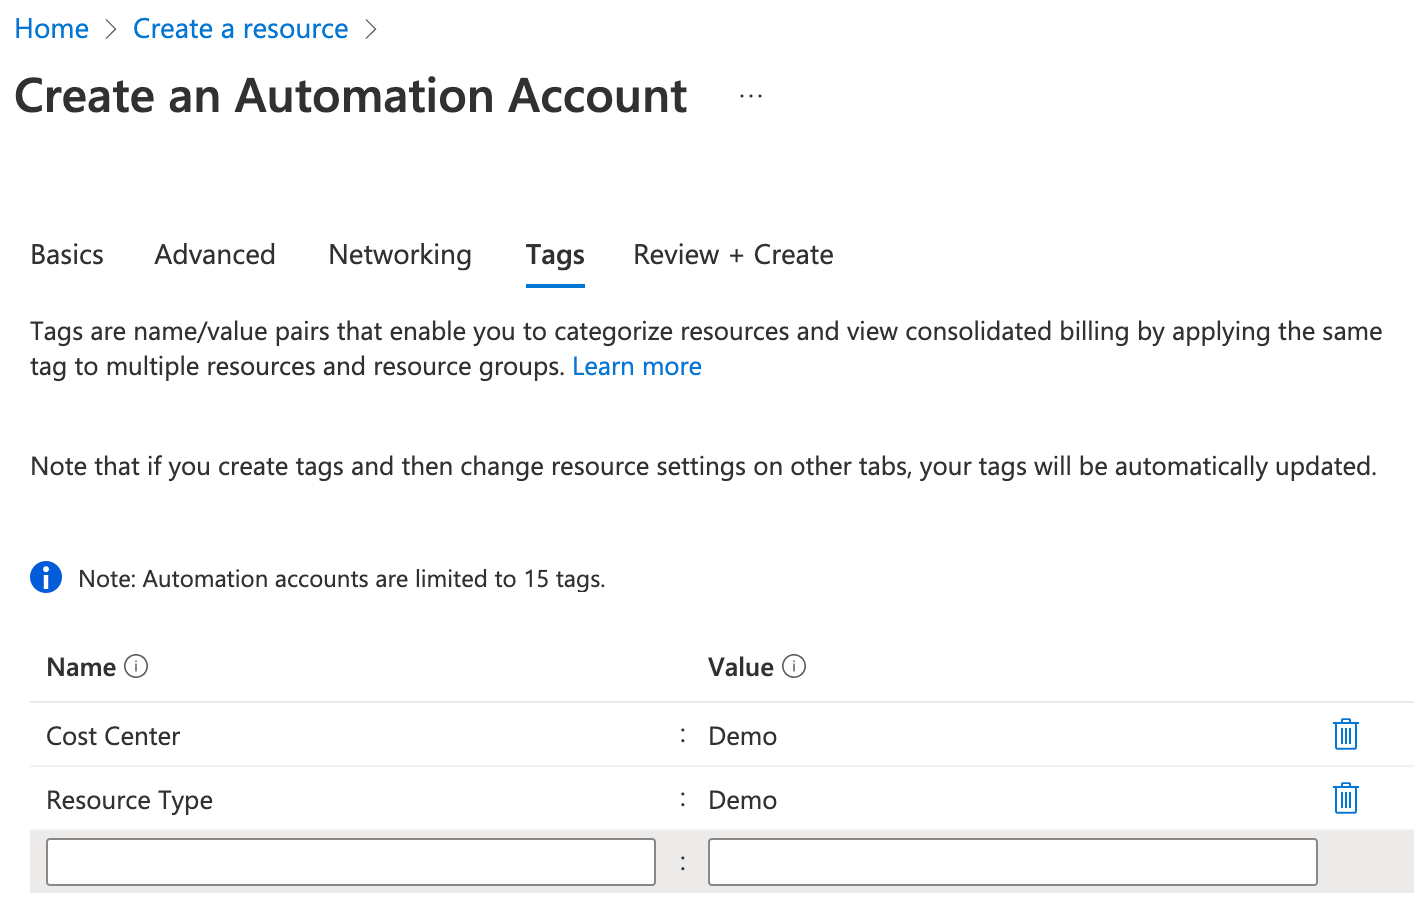
Task: Navigate to Create a resource breadcrumb
Action: click(240, 29)
